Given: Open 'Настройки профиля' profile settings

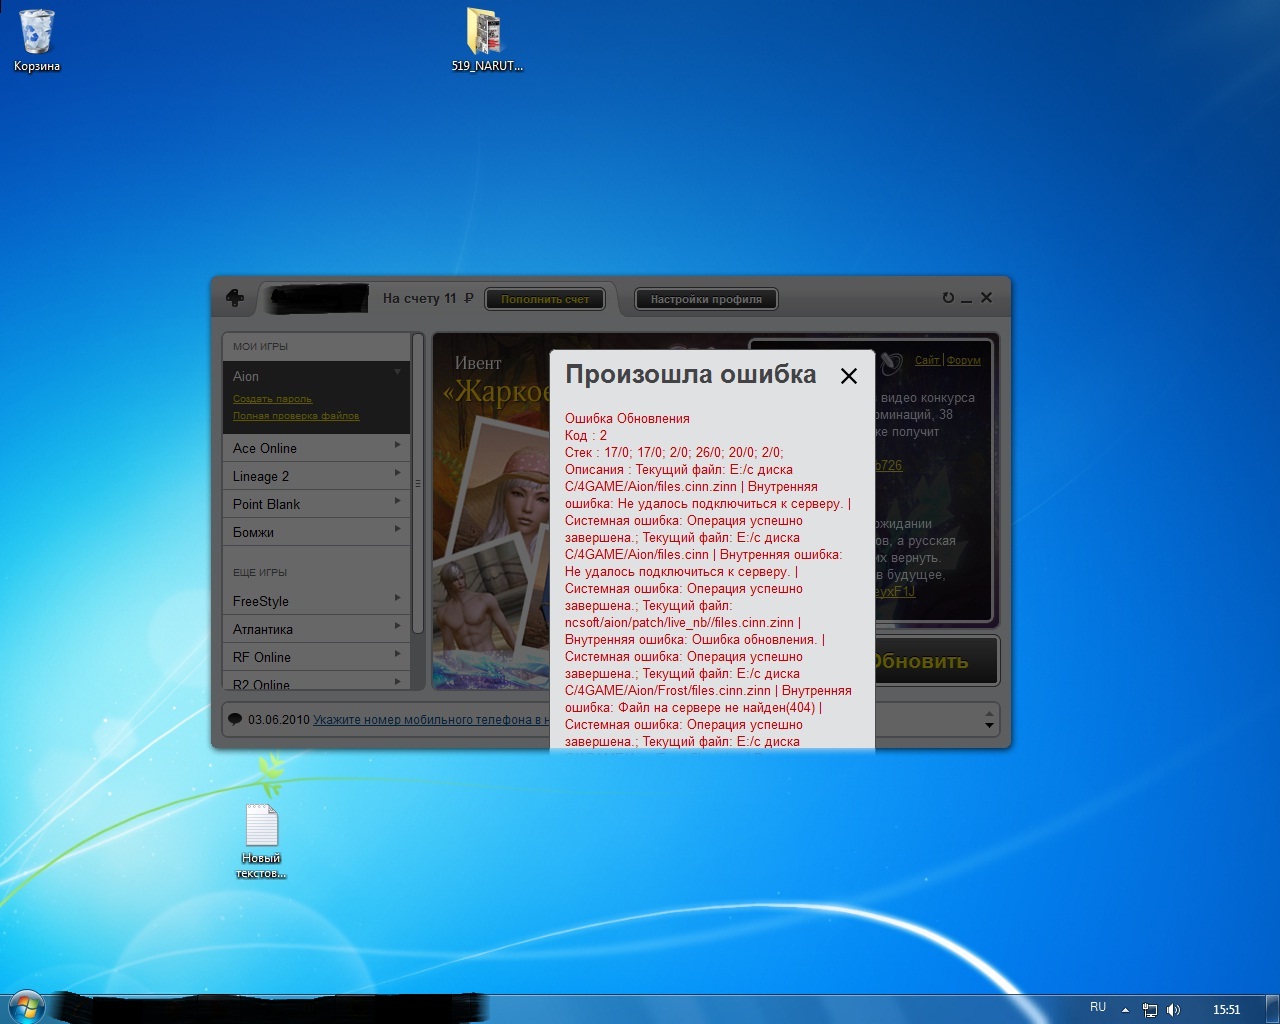Looking at the screenshot, I should click(x=706, y=299).
